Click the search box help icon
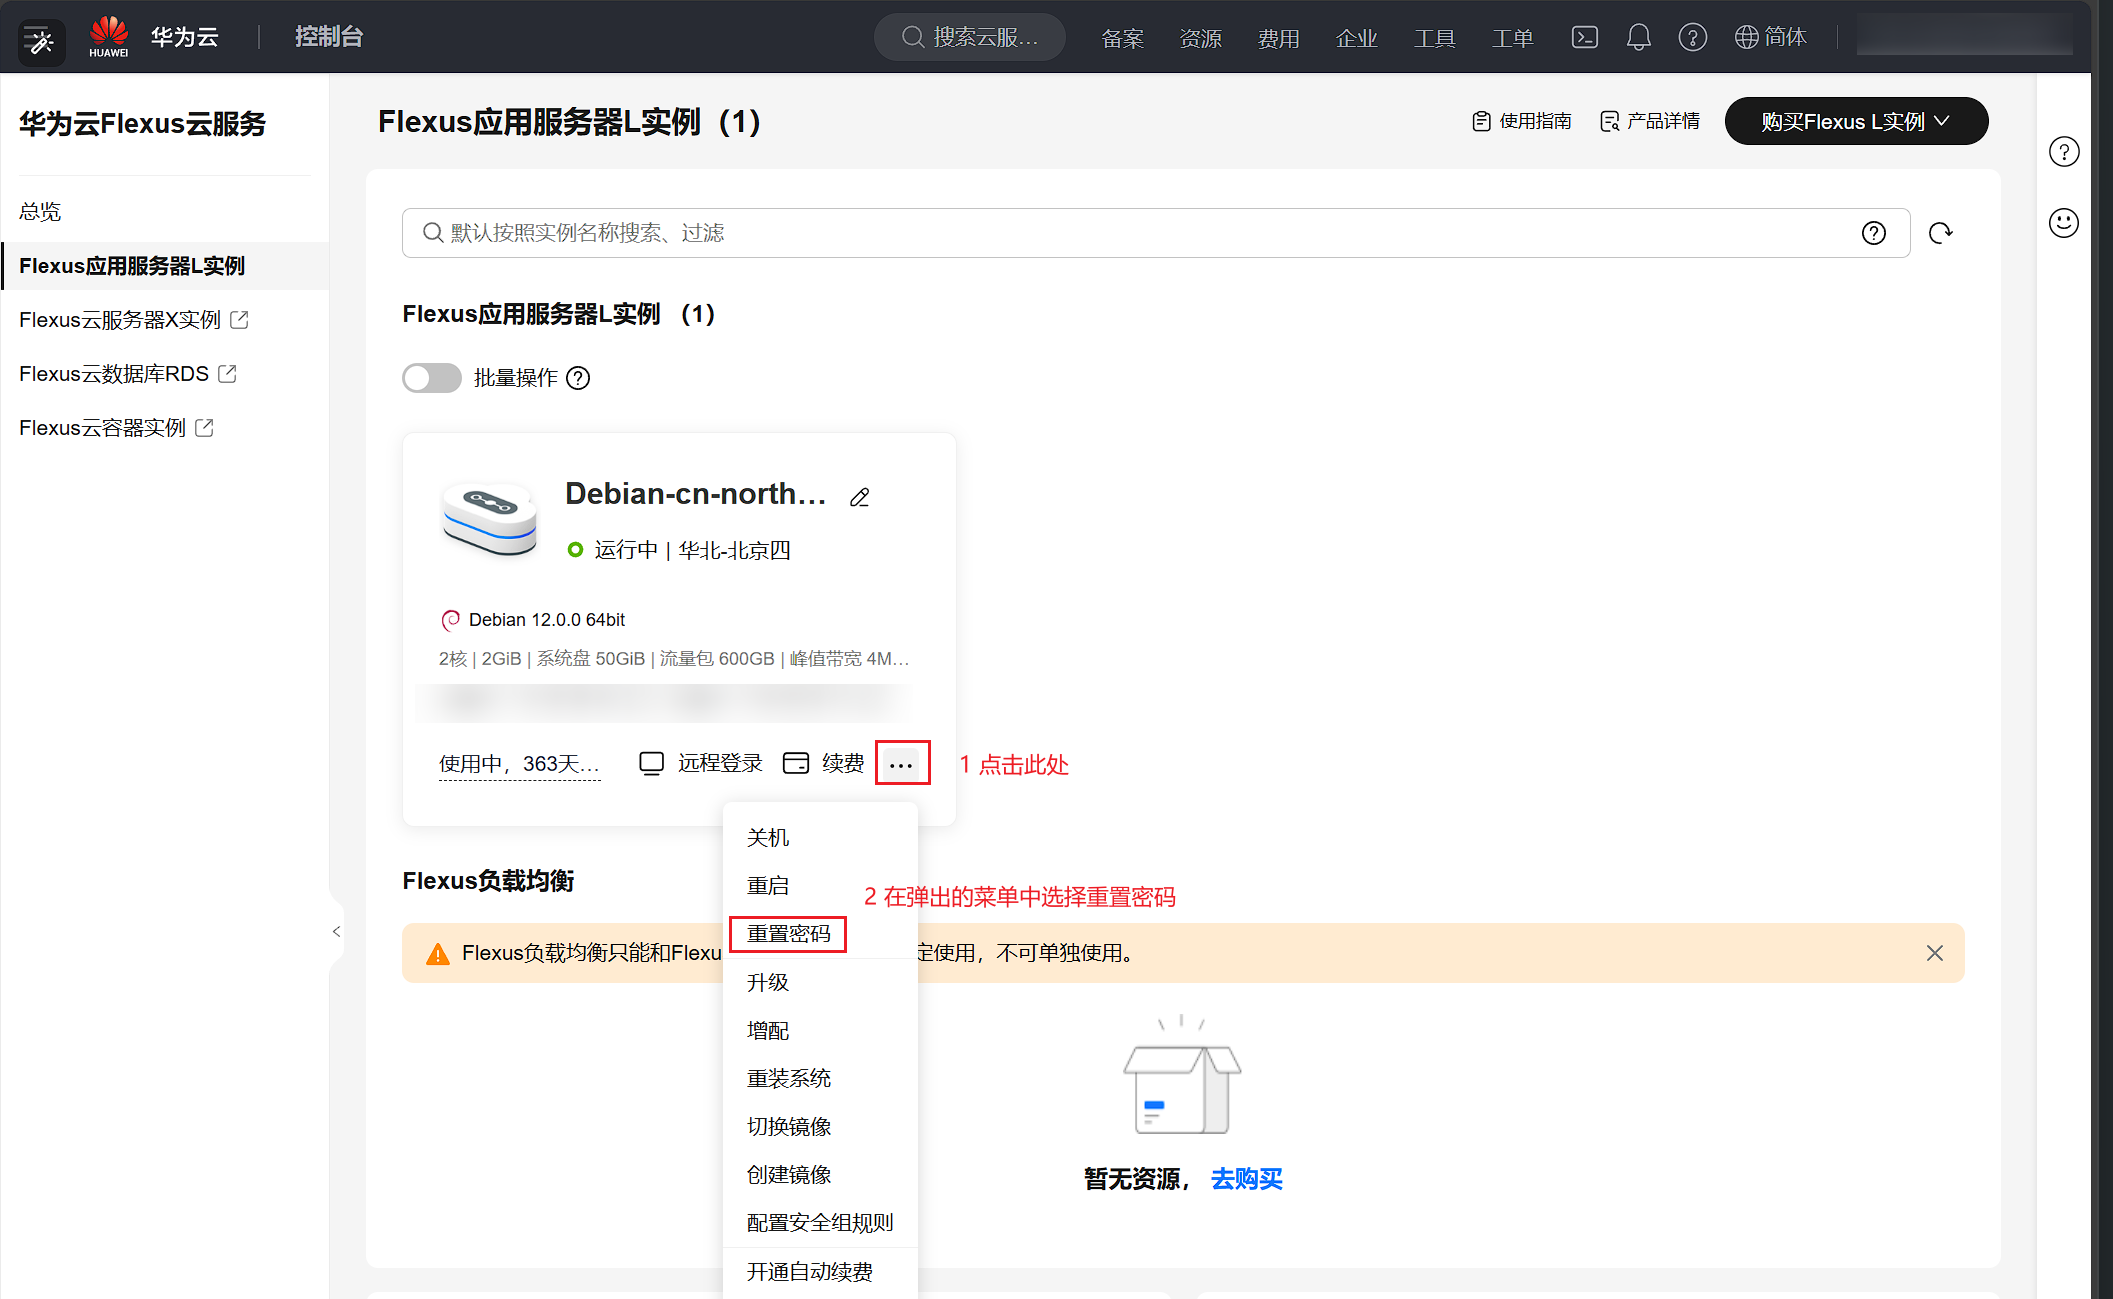 1873,233
